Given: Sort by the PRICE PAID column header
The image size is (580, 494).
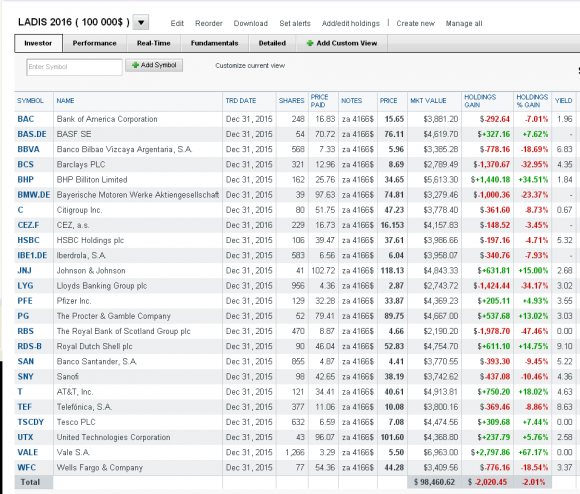Looking at the screenshot, I should (319, 101).
